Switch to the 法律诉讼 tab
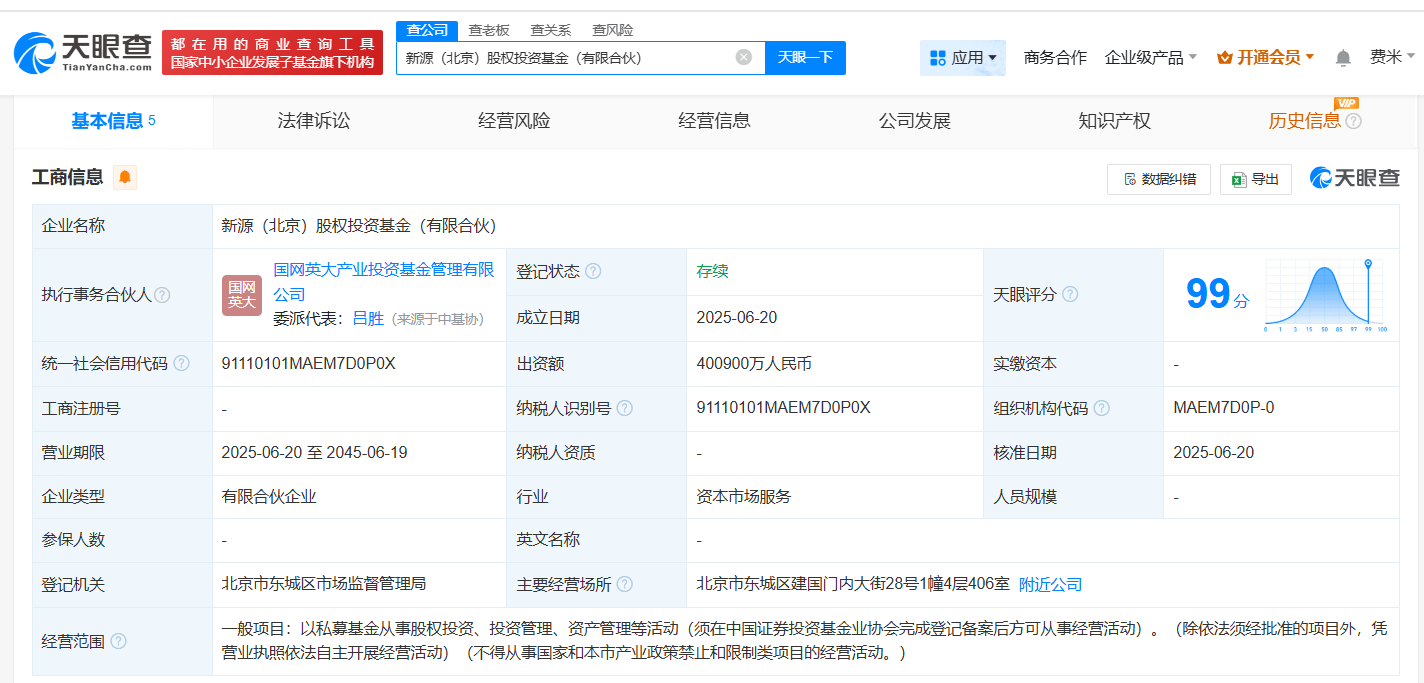 314,121
